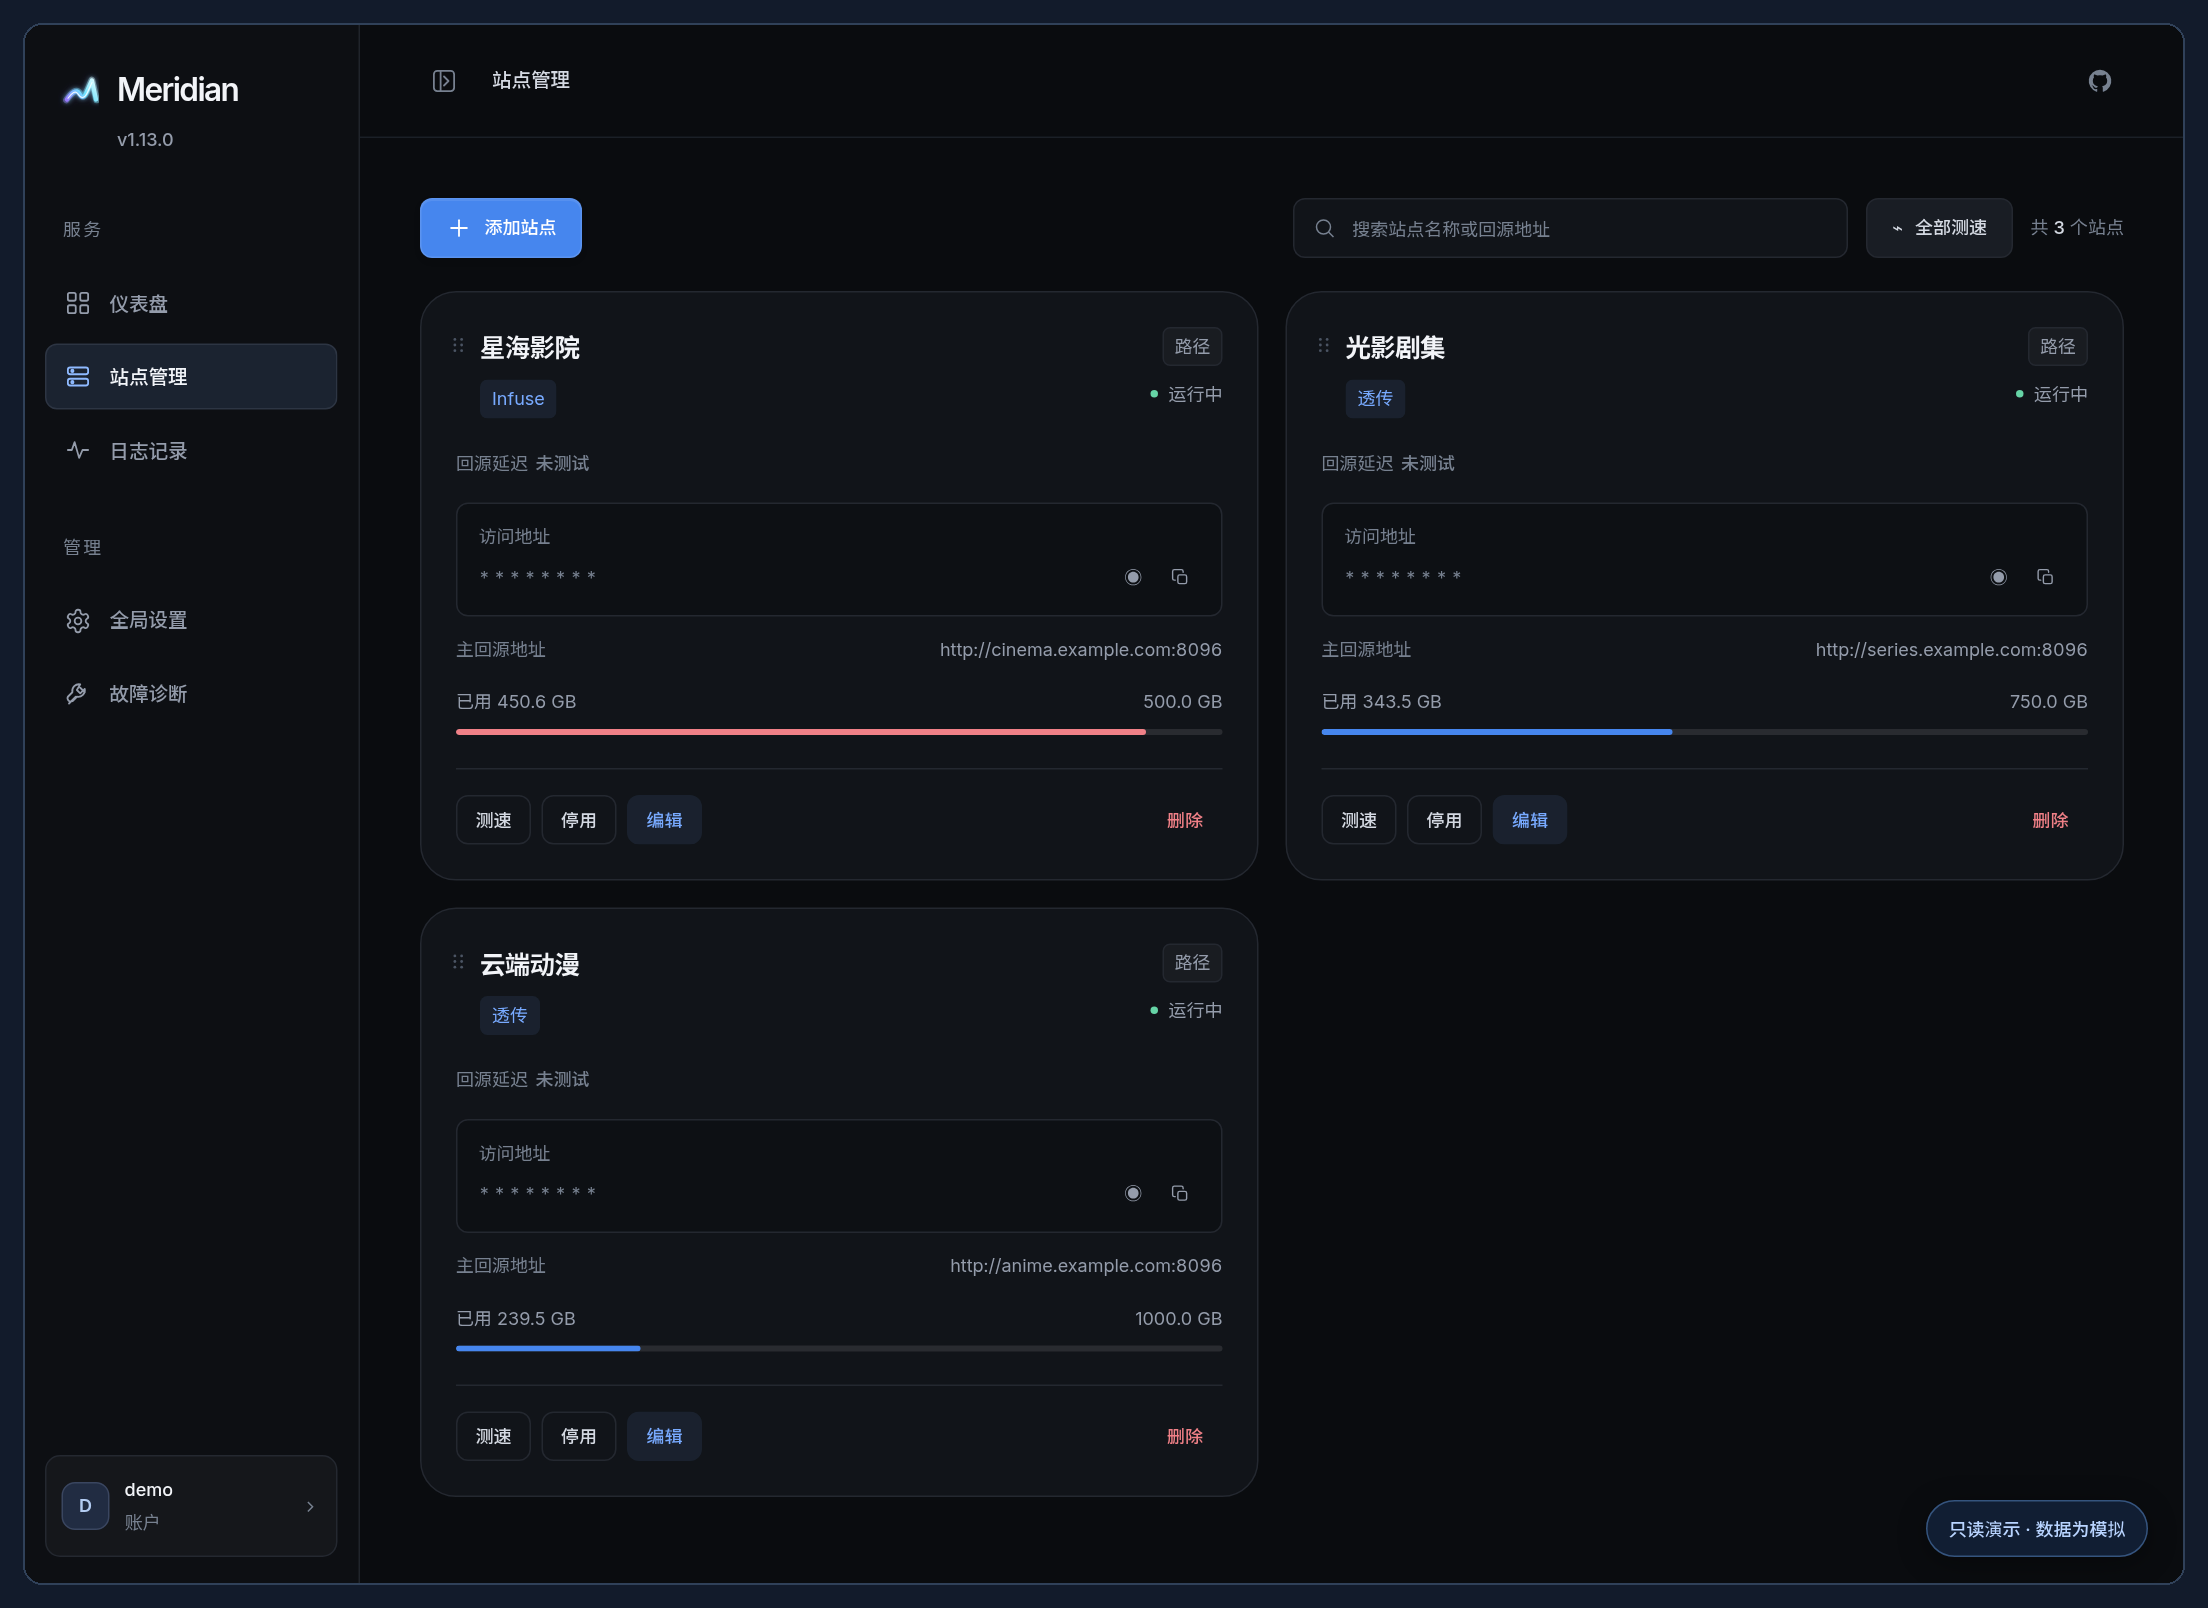Collapse the sidebar with the panel toggle icon
This screenshot has height=1608, width=2208.
444,81
